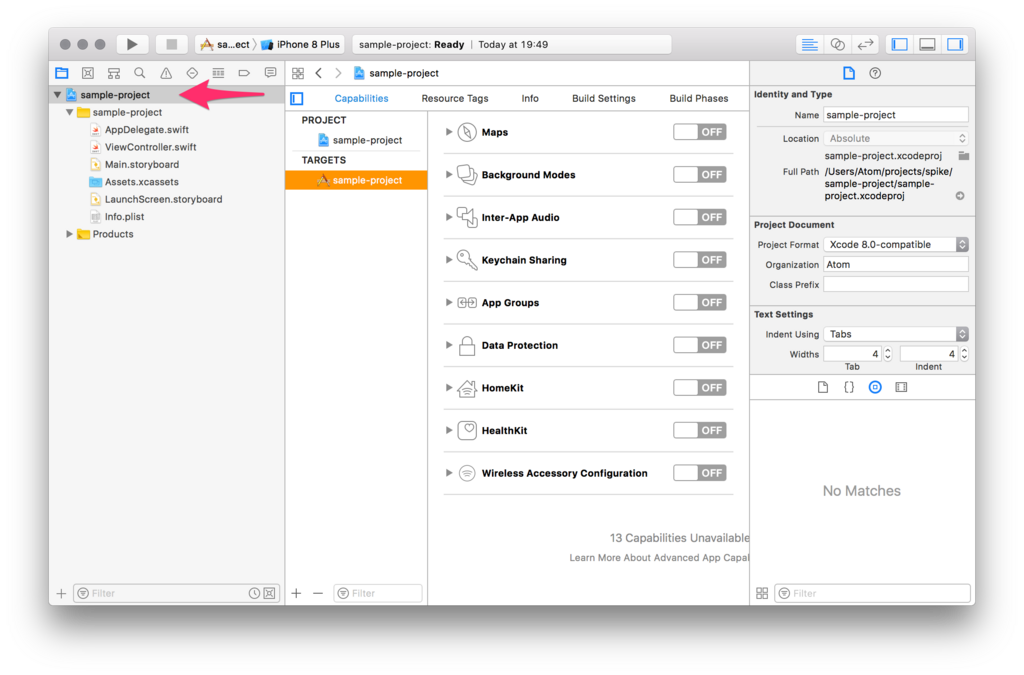This screenshot has height=675, width=1024.
Task: Open Learn More About Advanced App Capabilities
Action: (659, 557)
